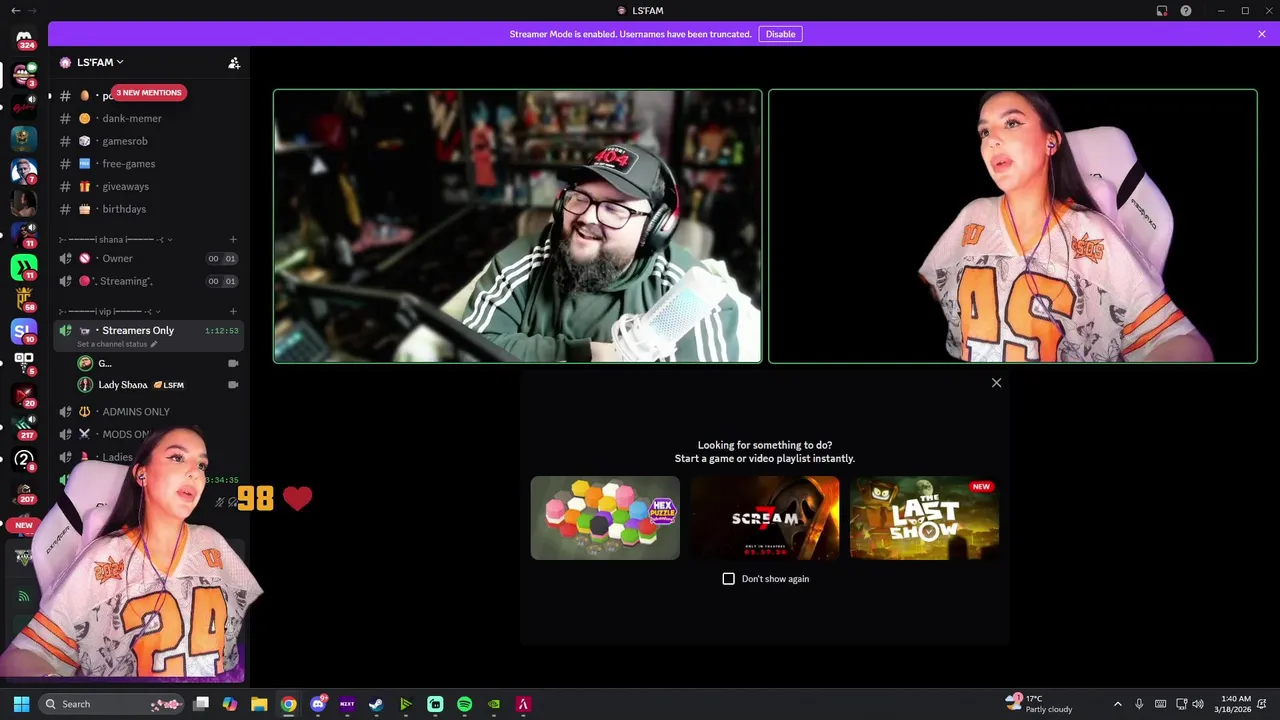The height and width of the screenshot is (720, 1280).
Task: Add a channel to shana category
Action: tap(233, 240)
